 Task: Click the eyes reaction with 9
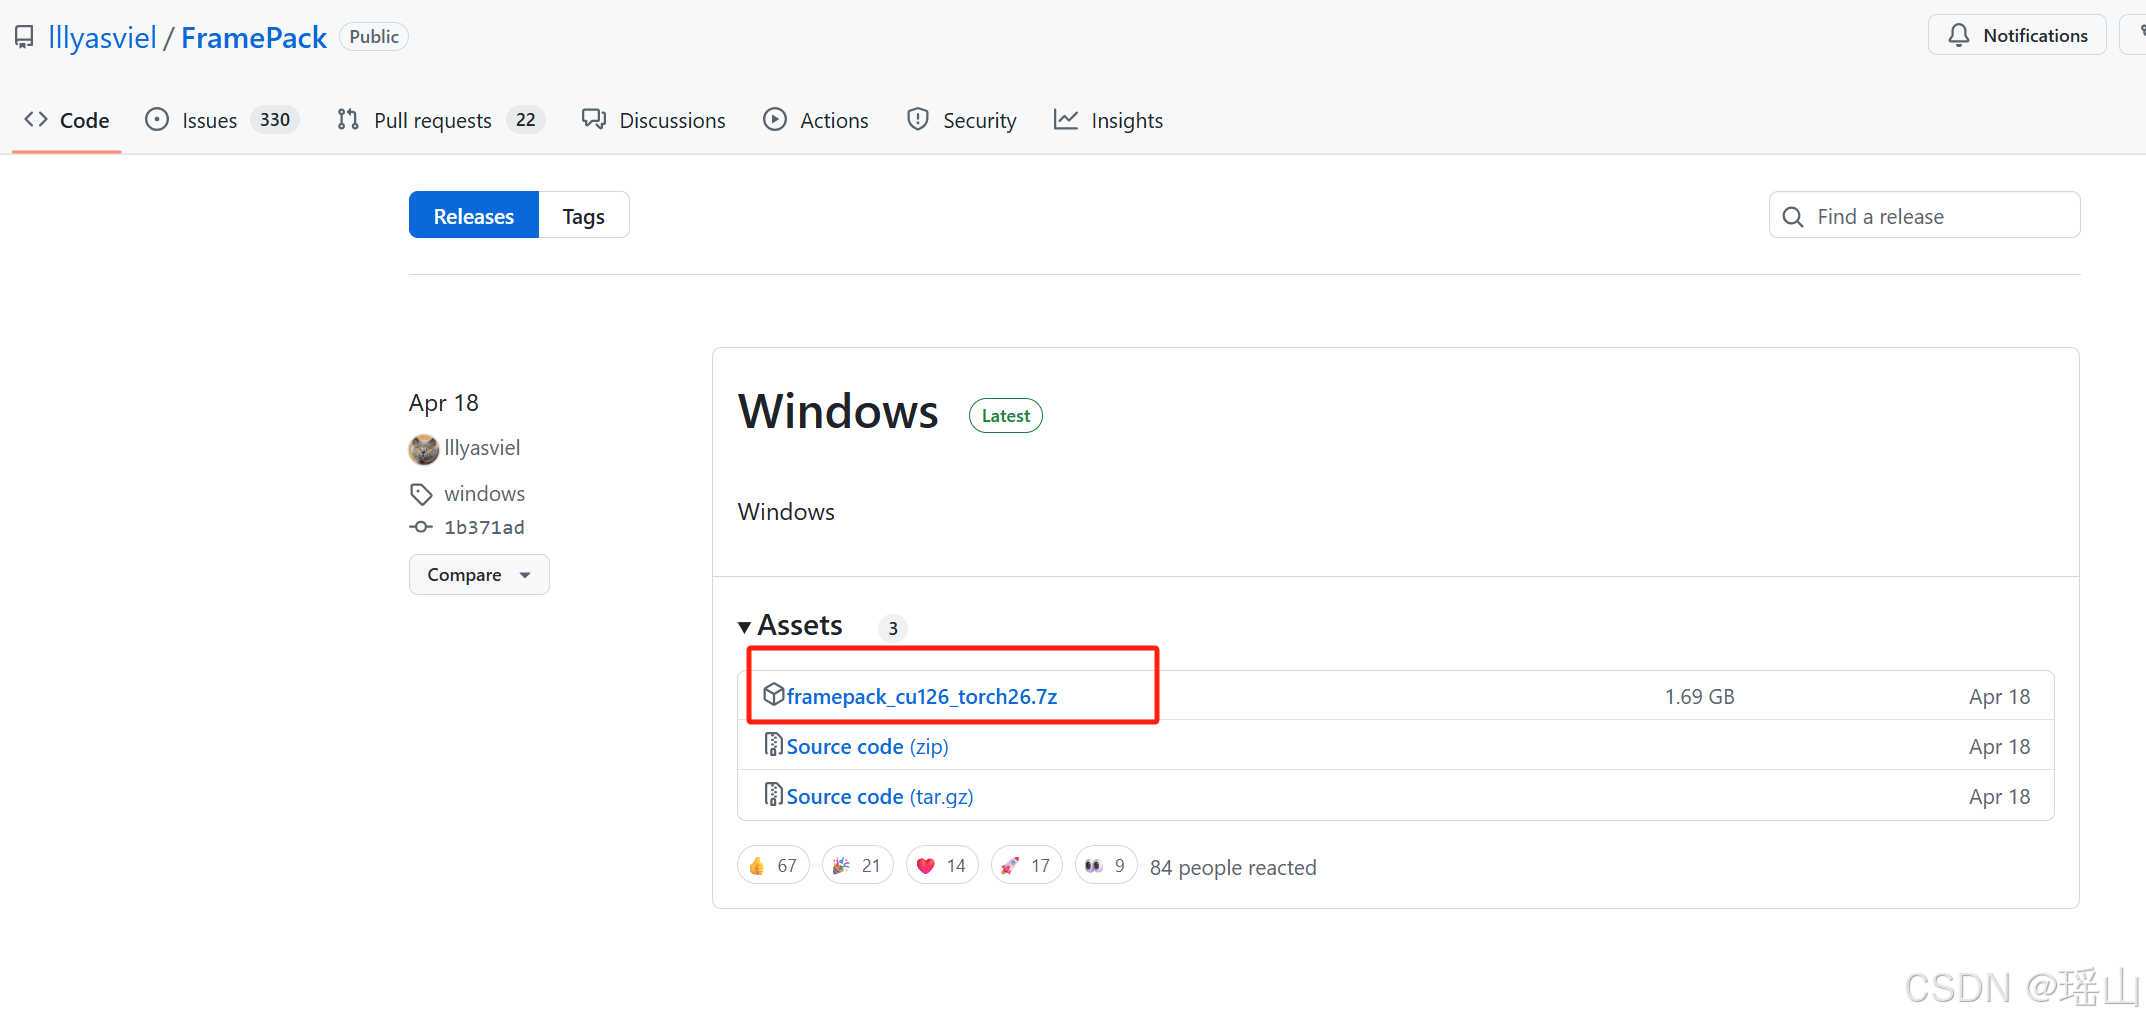coord(1106,866)
